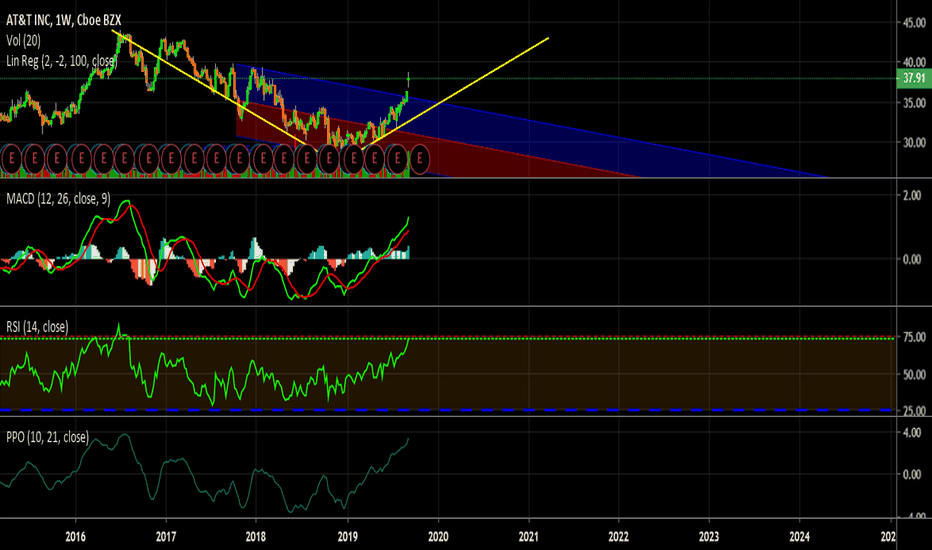Select the dark green PPO line

click(204, 473)
